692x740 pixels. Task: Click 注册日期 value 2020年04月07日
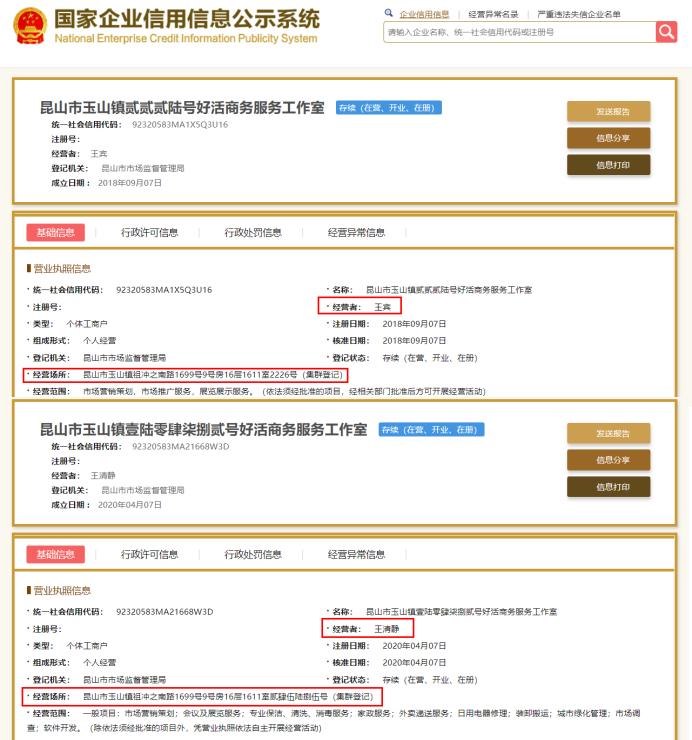[414, 646]
